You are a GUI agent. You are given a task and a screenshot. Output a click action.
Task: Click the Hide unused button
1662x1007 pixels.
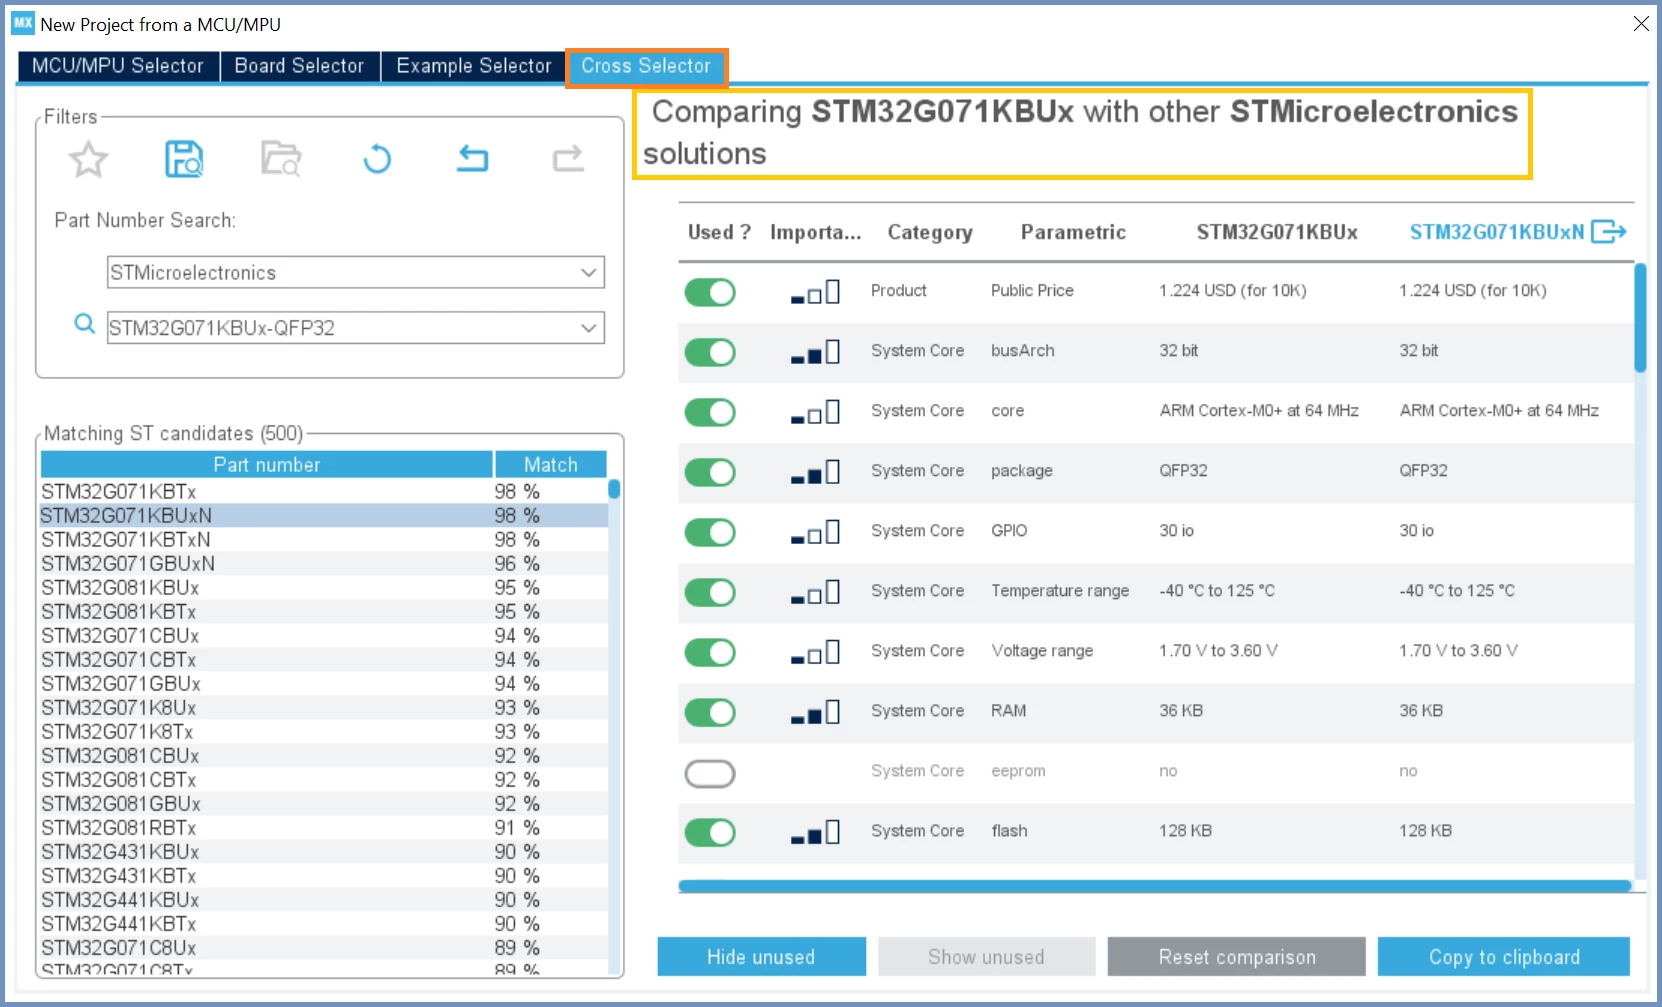761,957
